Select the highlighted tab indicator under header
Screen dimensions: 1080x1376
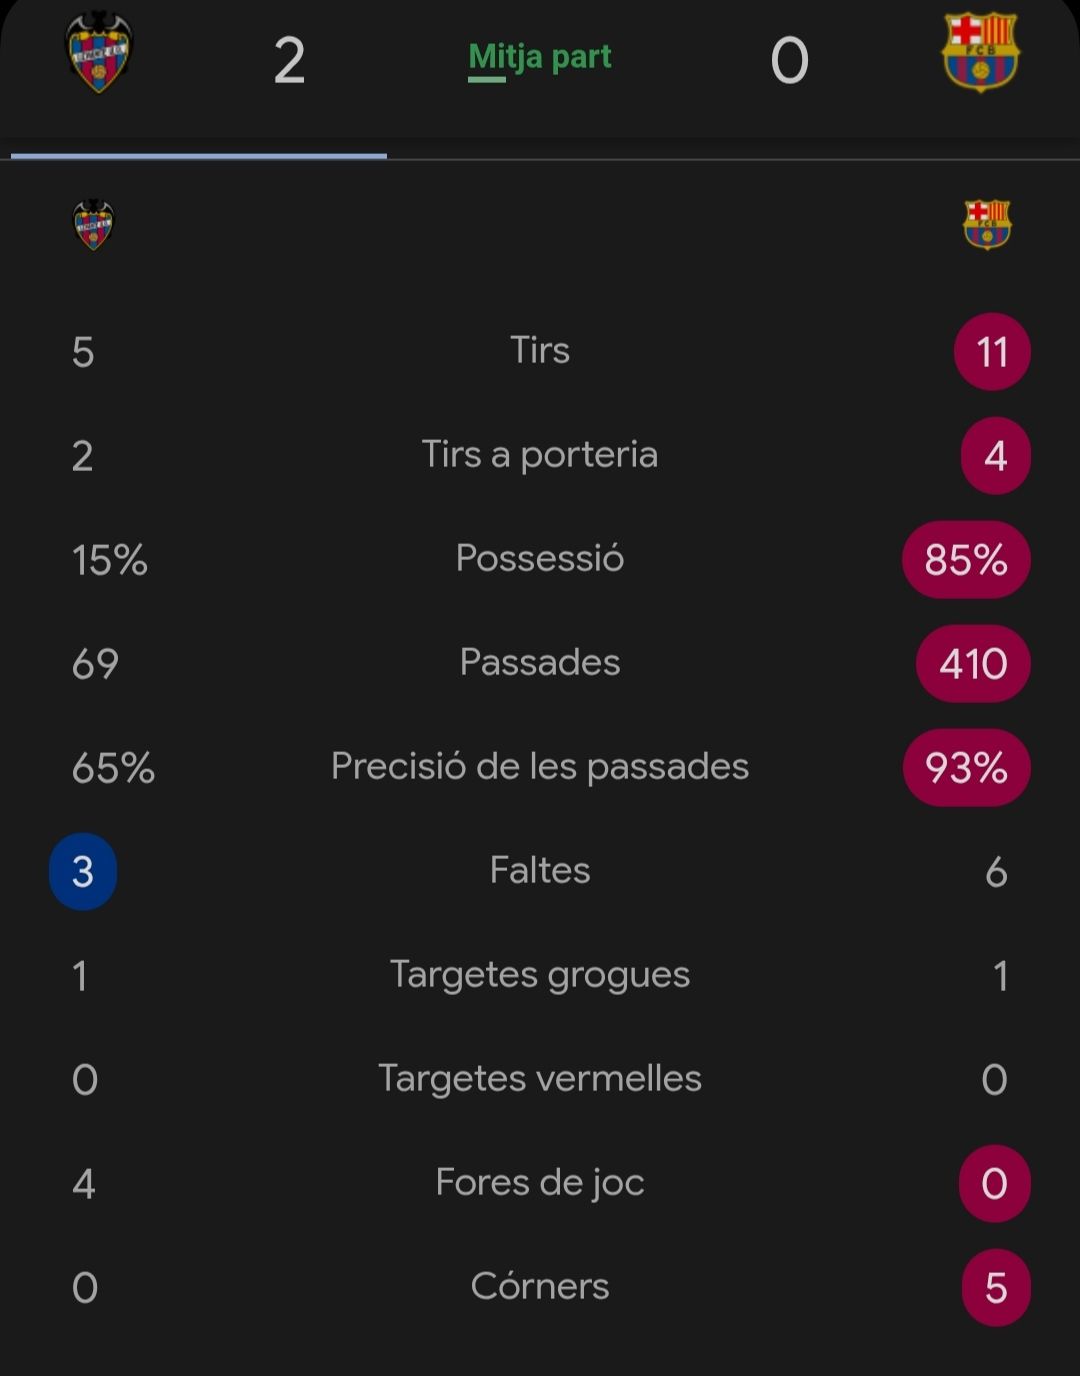199,156
